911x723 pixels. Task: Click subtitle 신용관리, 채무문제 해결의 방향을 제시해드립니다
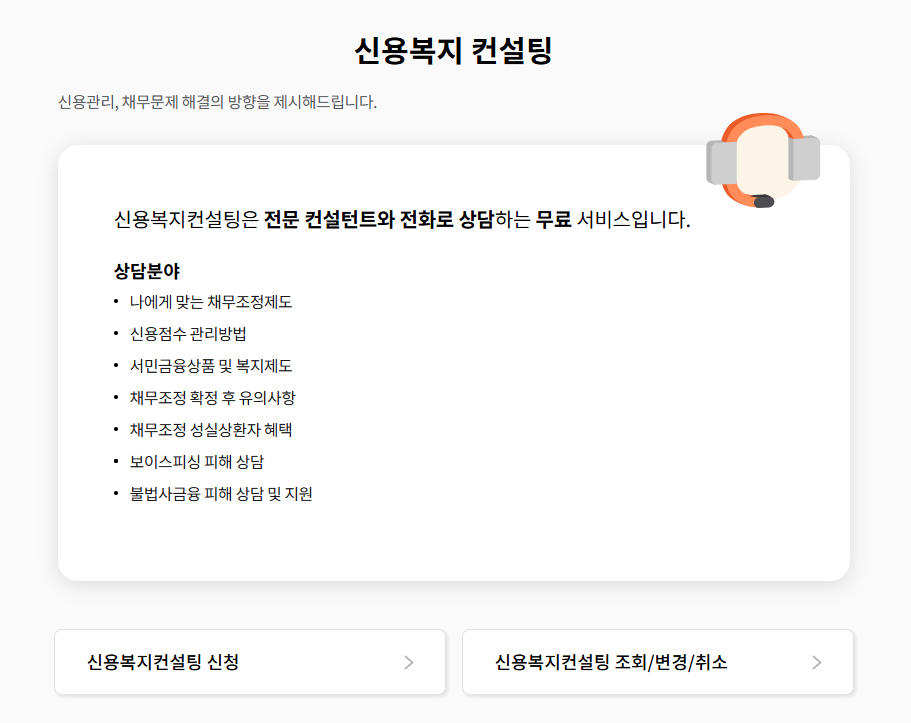click(x=218, y=102)
